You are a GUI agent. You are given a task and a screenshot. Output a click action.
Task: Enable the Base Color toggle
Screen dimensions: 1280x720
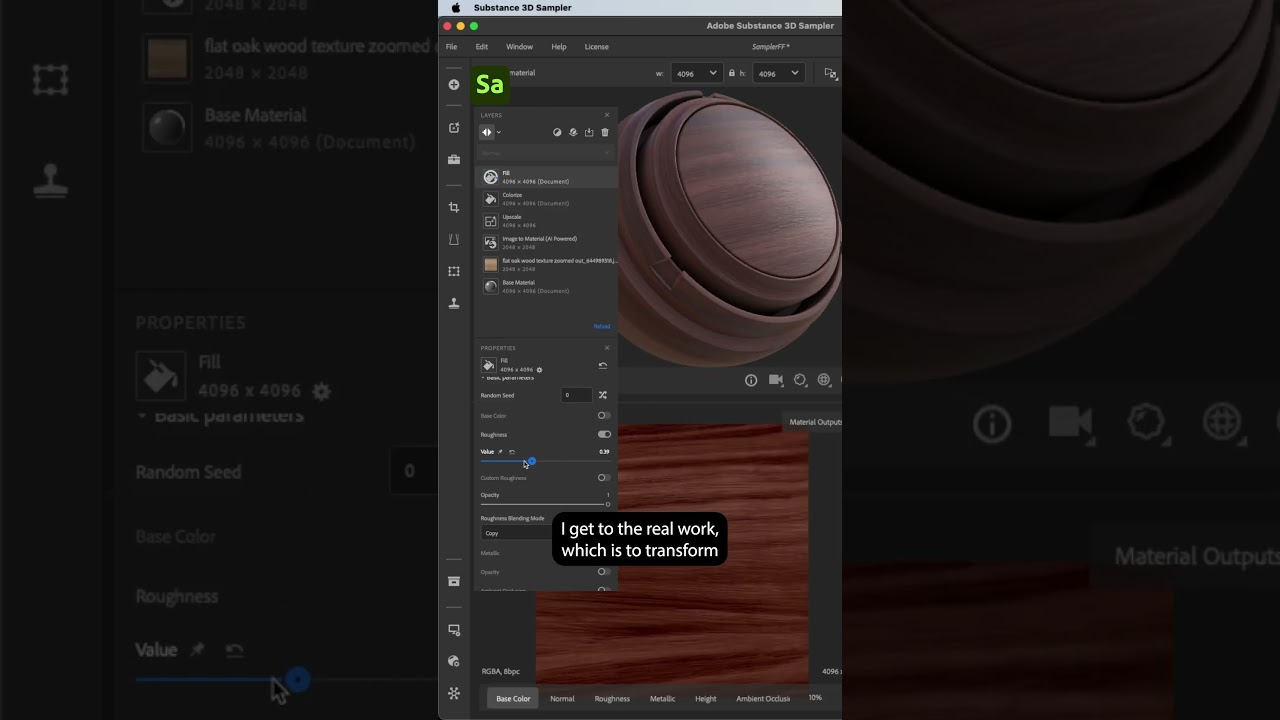[x=604, y=415]
